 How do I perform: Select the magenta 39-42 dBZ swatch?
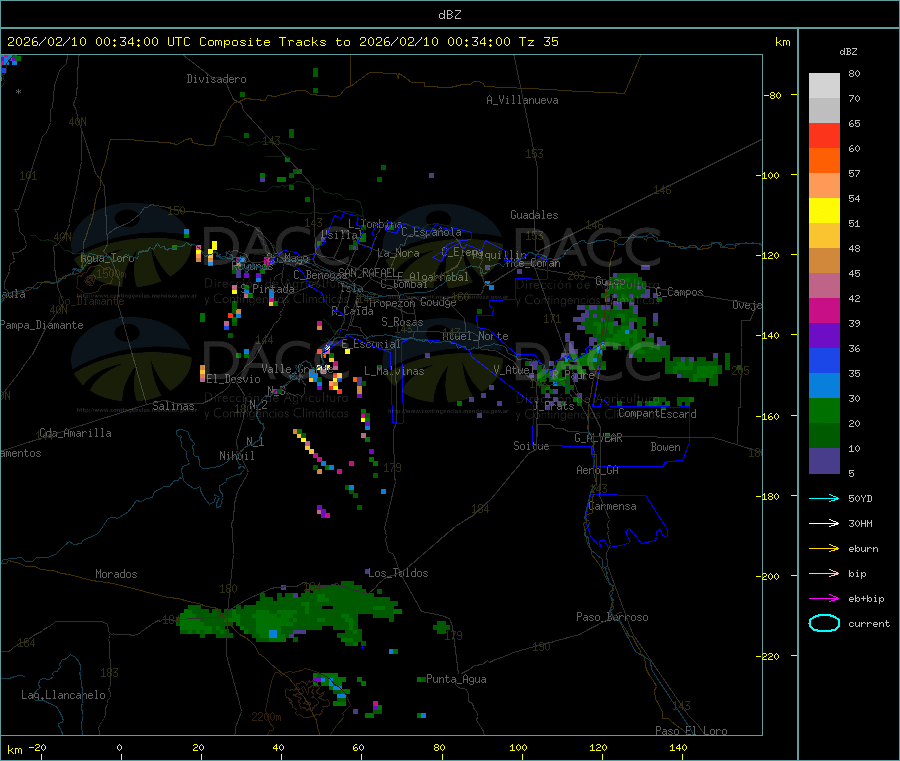tap(824, 311)
